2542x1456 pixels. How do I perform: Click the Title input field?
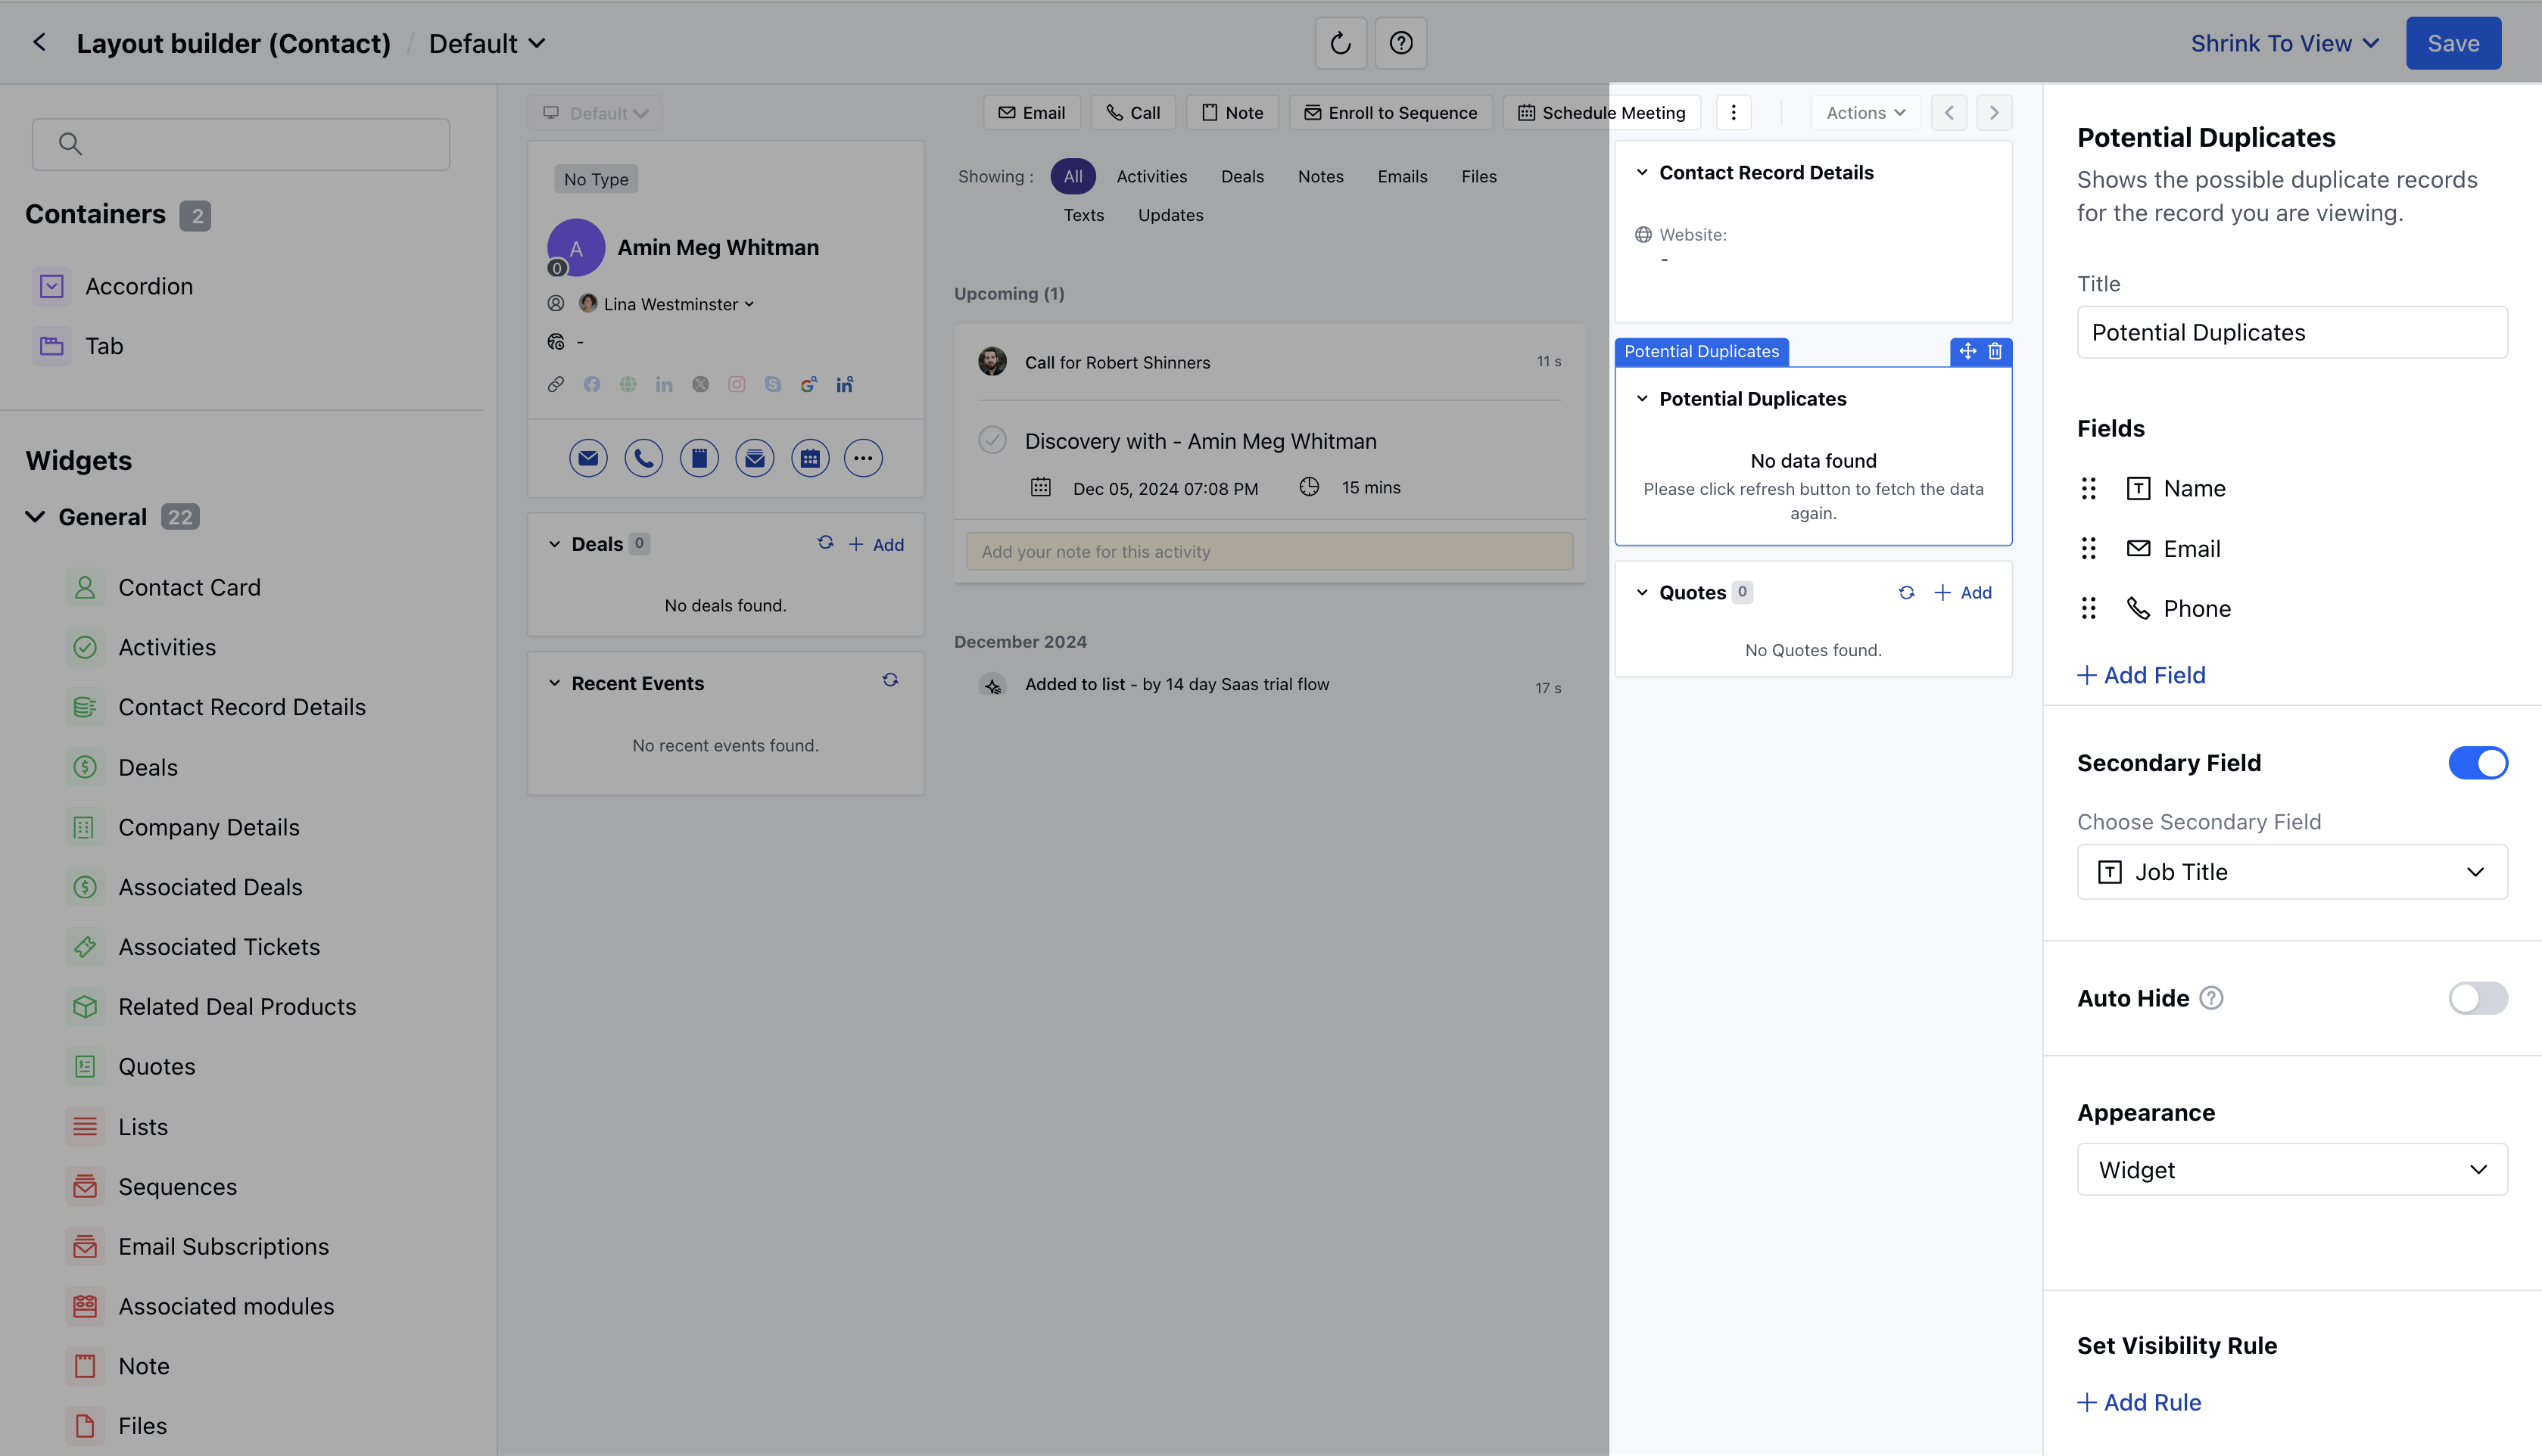pyautogui.click(x=2291, y=332)
